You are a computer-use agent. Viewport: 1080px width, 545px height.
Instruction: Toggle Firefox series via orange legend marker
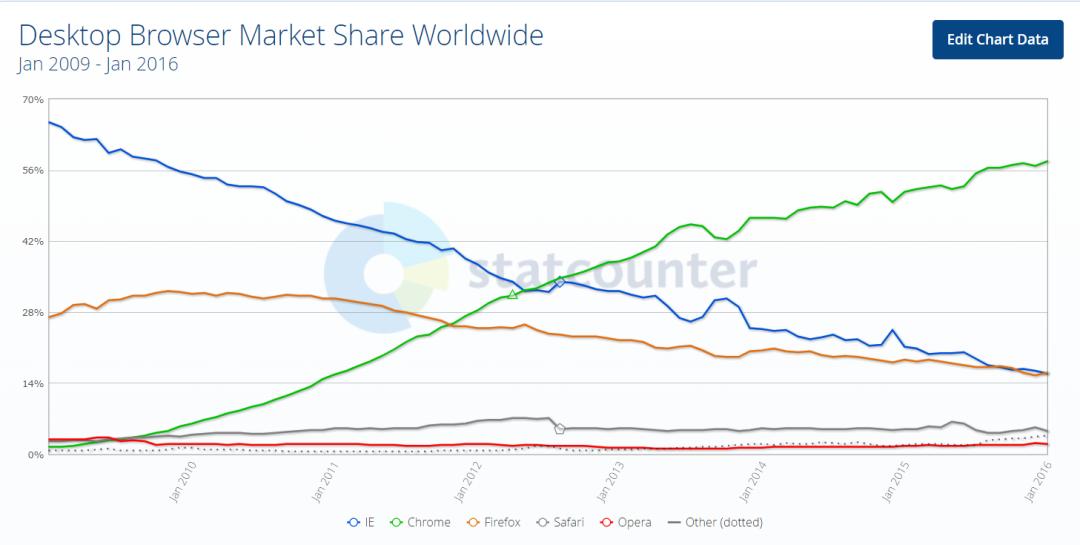pyautogui.click(x=473, y=523)
